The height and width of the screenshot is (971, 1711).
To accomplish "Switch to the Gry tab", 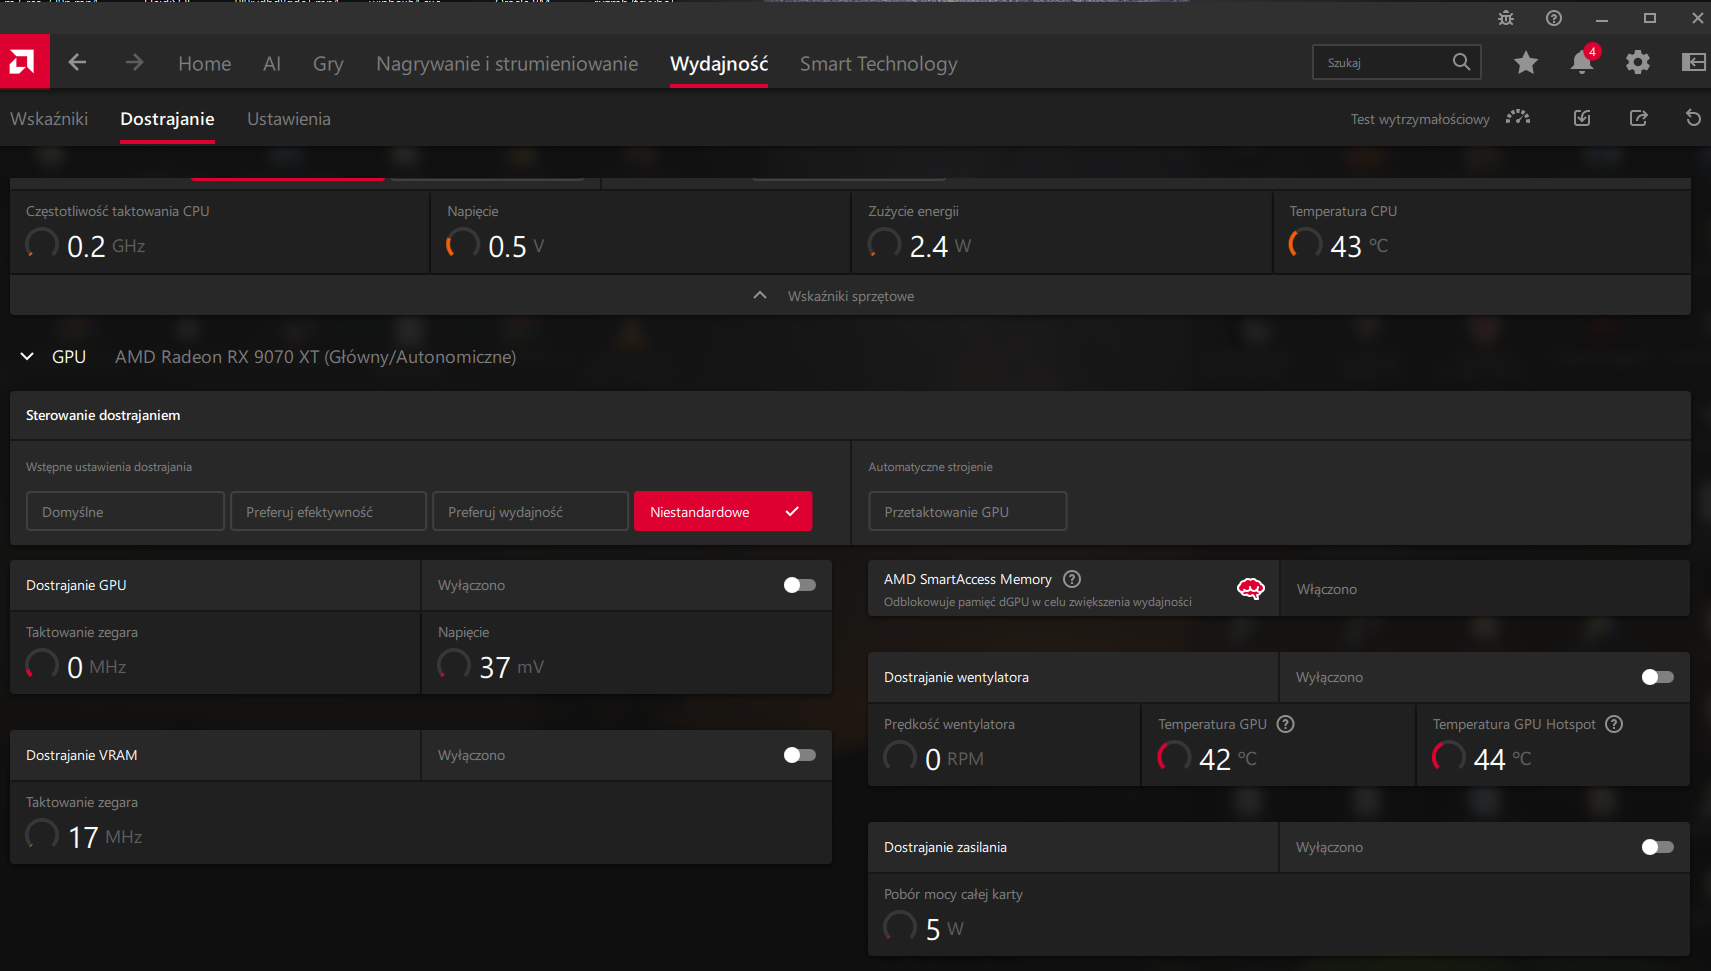I will click(x=328, y=64).
